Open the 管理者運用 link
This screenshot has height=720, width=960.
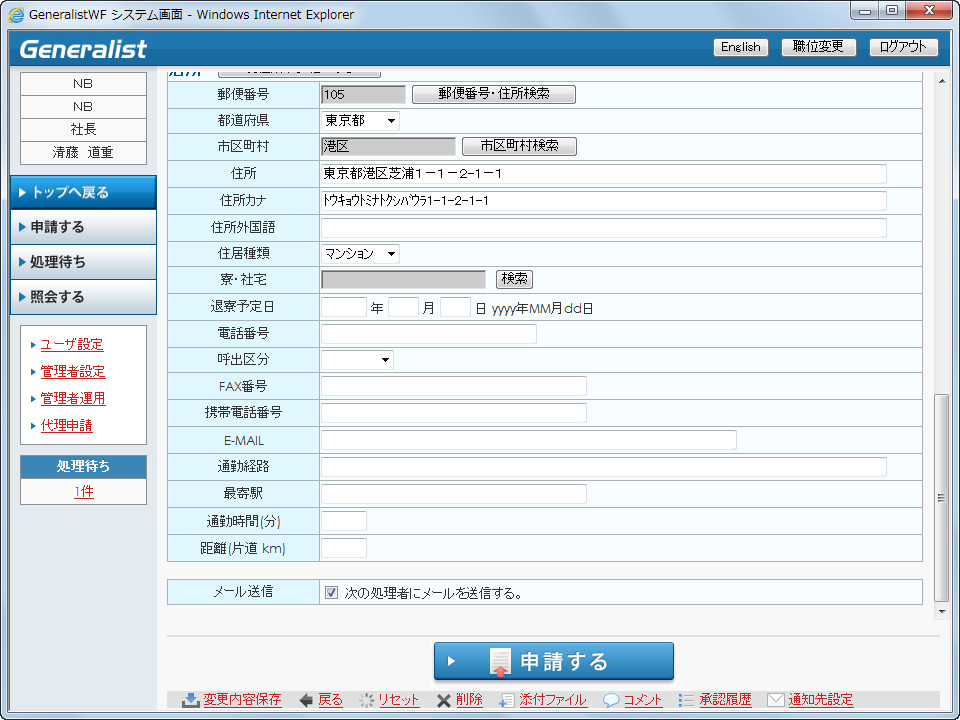73,399
